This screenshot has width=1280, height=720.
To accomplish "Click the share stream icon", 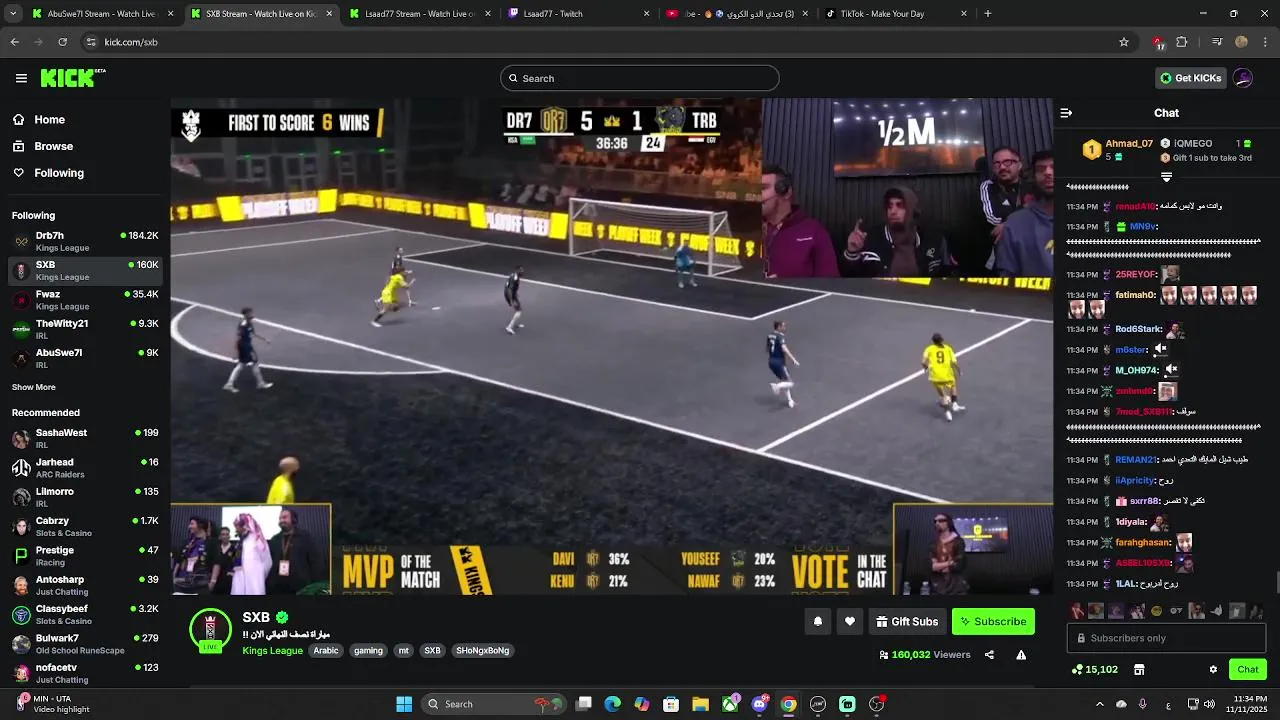I will pos(989,655).
